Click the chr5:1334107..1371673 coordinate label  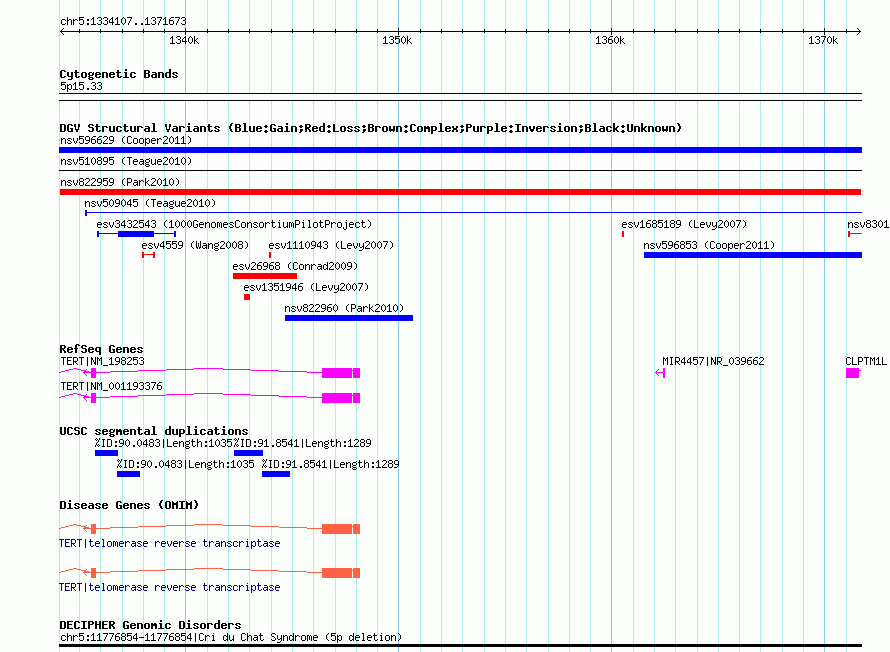tap(123, 21)
